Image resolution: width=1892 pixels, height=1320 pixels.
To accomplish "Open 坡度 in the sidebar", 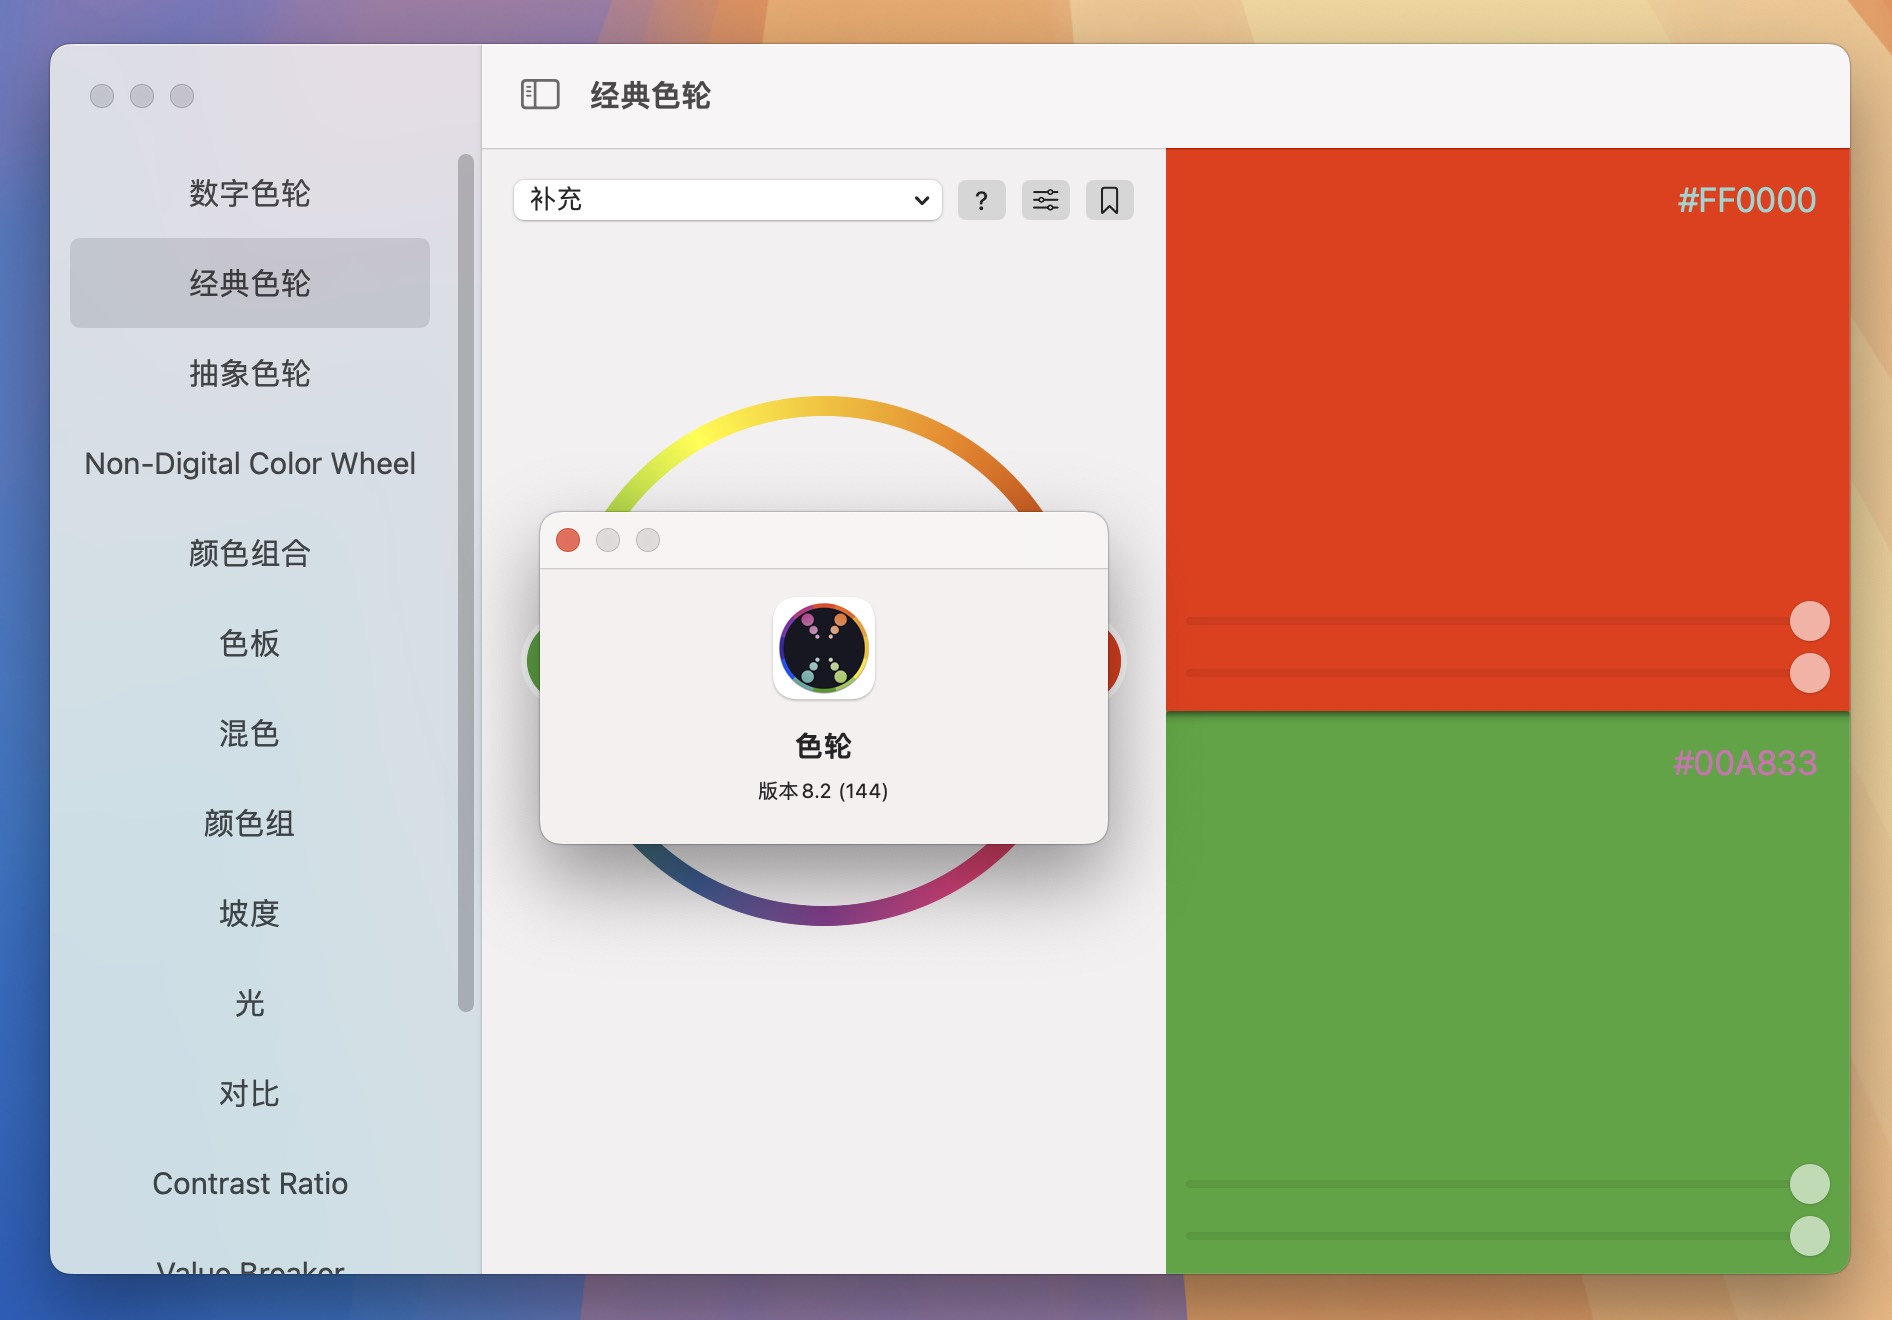I will click(250, 913).
